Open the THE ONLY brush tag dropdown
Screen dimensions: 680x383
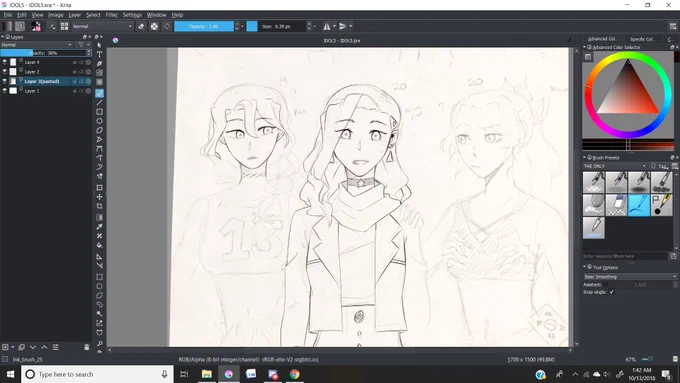(615, 166)
